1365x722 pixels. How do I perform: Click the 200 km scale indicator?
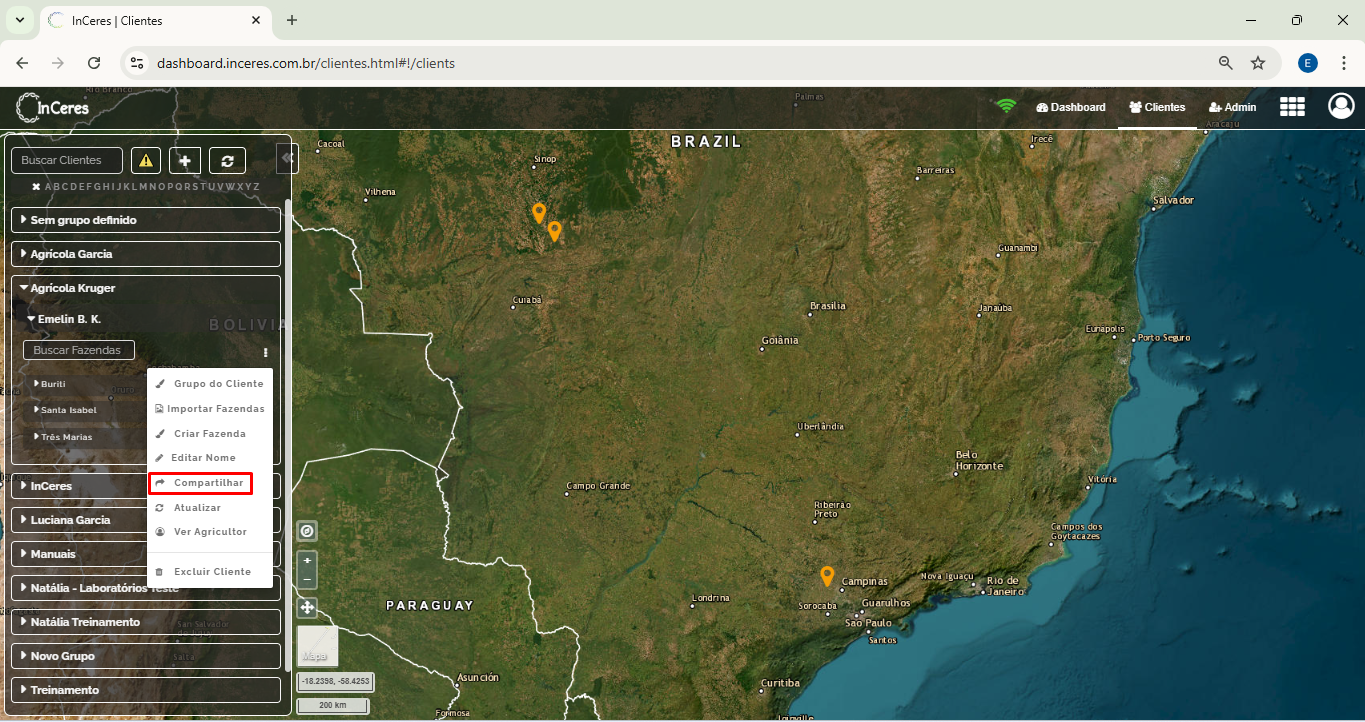coord(333,706)
